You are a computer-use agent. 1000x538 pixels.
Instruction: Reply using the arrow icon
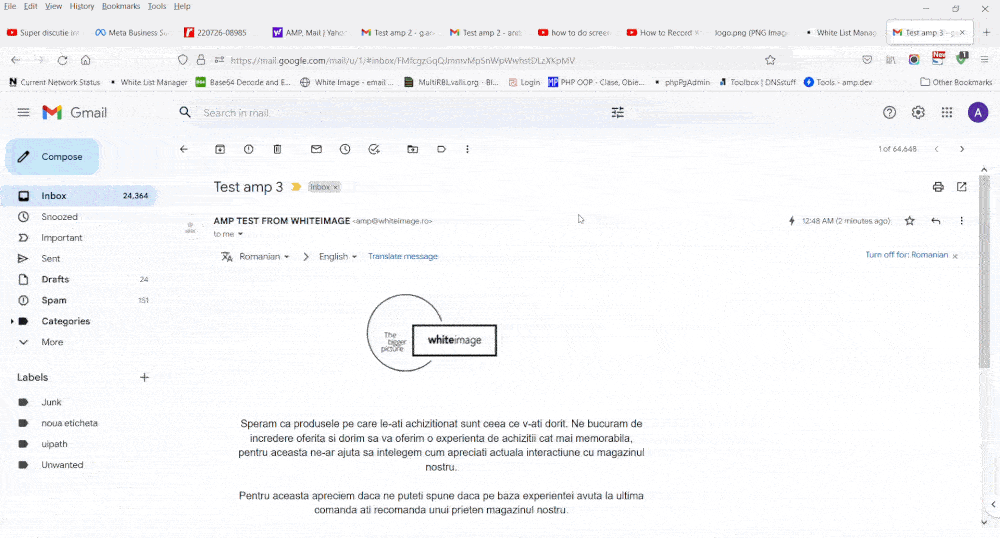tap(936, 221)
